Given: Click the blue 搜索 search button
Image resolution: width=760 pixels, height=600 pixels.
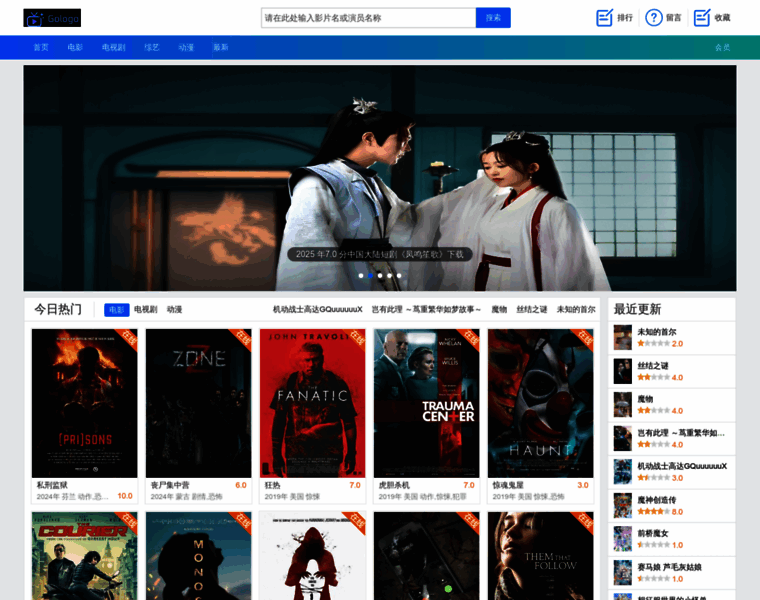Looking at the screenshot, I should (493, 18).
